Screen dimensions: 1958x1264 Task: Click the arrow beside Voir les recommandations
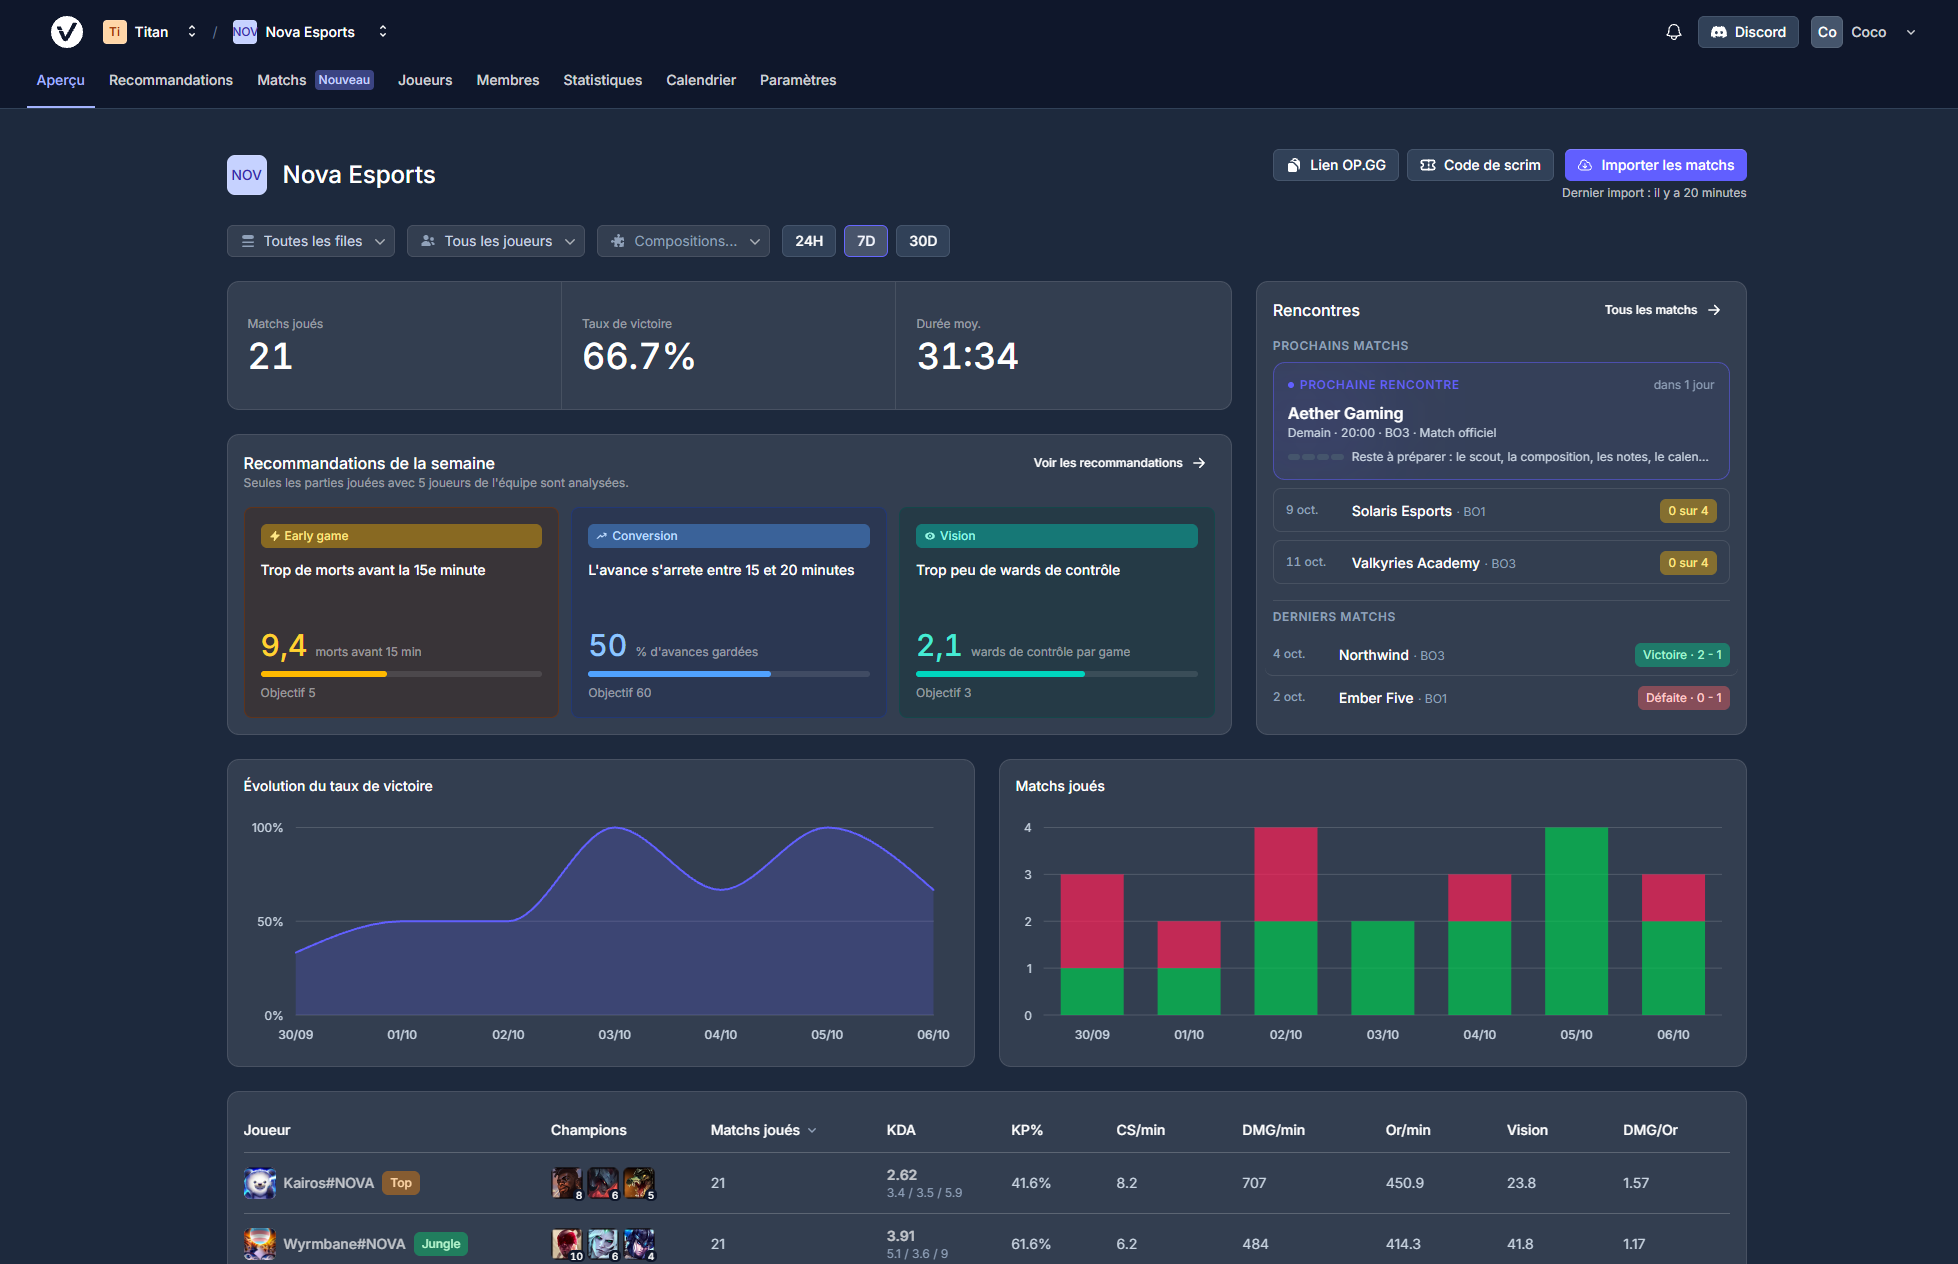(1199, 463)
